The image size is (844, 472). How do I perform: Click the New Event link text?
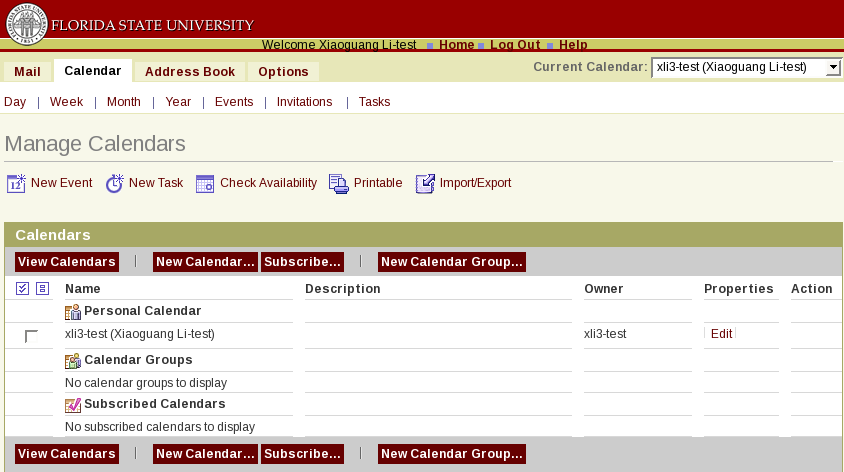point(61,183)
